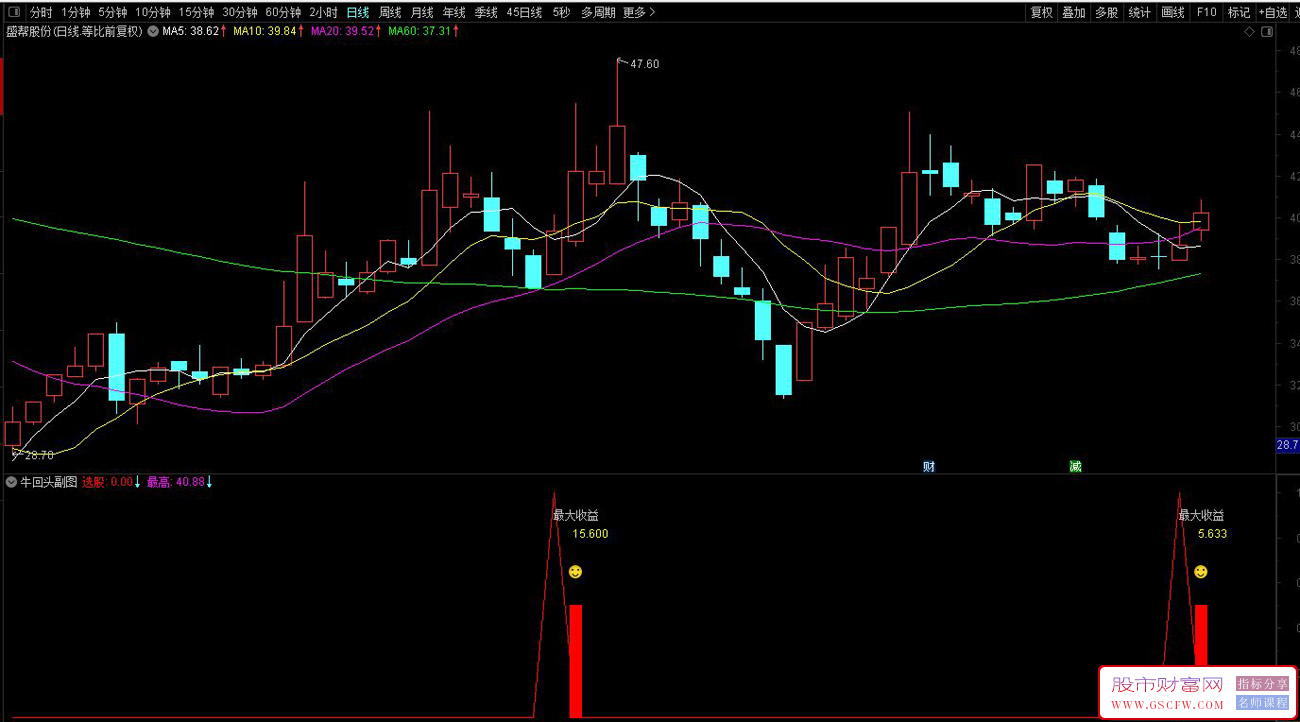Screen dimensions: 1300x722
Task: Switch to 分时 intraday view
Action: (x=41, y=13)
